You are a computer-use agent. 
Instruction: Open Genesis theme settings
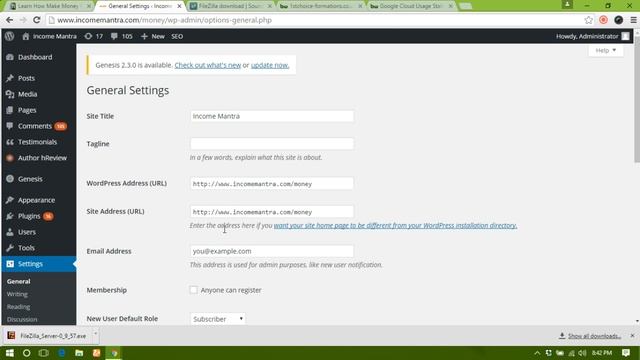(30, 179)
